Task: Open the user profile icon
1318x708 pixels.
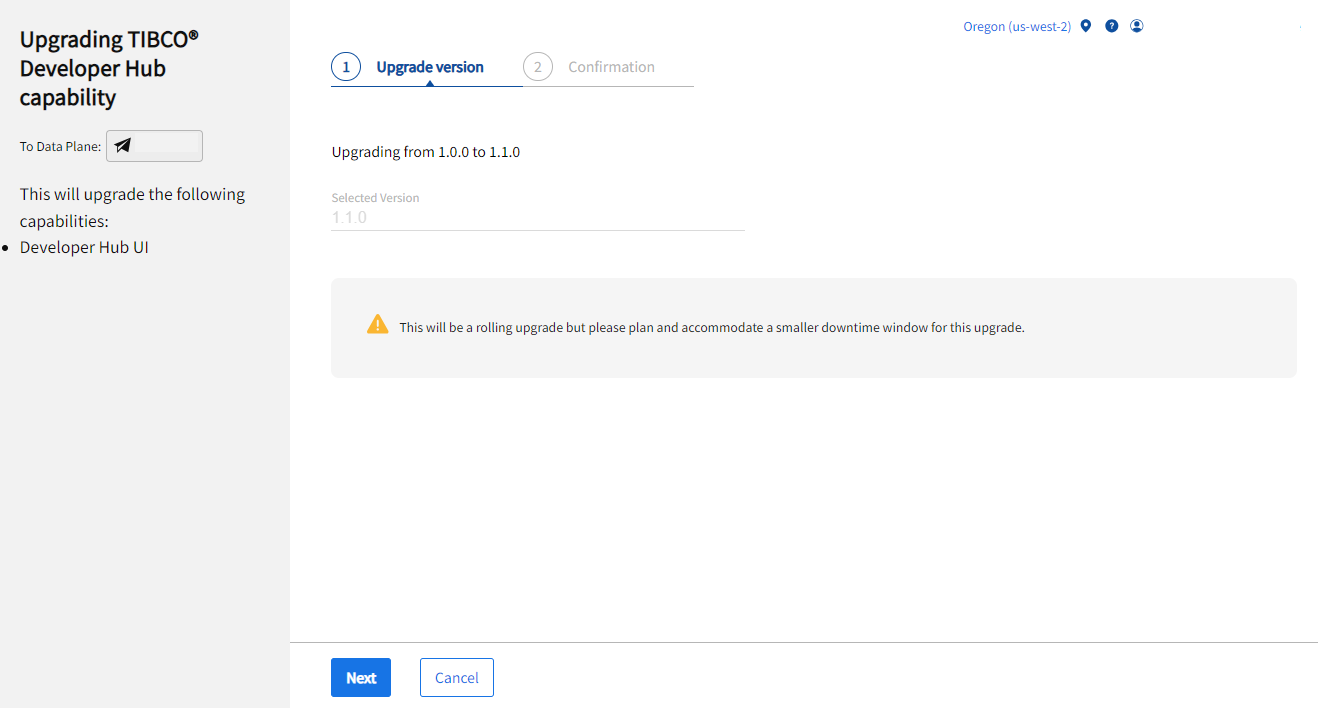Action: 1137,26
